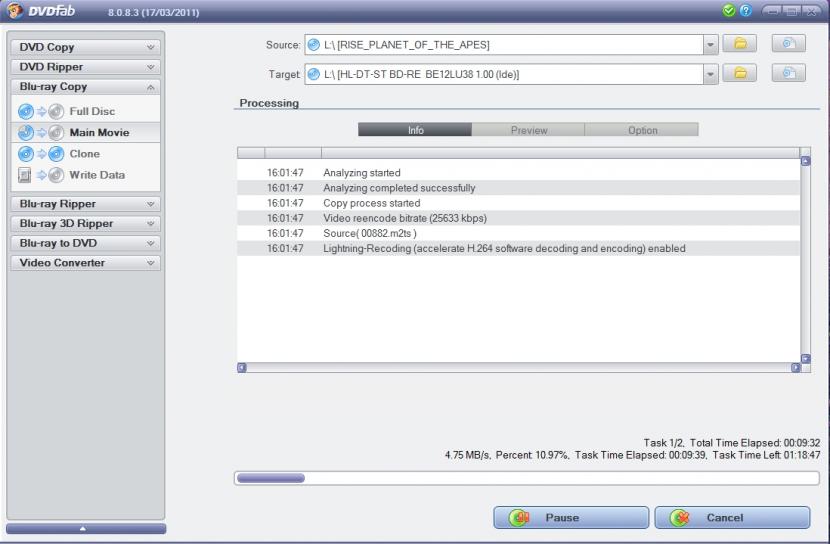Select 'Video reencode bitrate (25633 kbps)' row
This screenshot has width=830, height=544.
click(x=518, y=218)
